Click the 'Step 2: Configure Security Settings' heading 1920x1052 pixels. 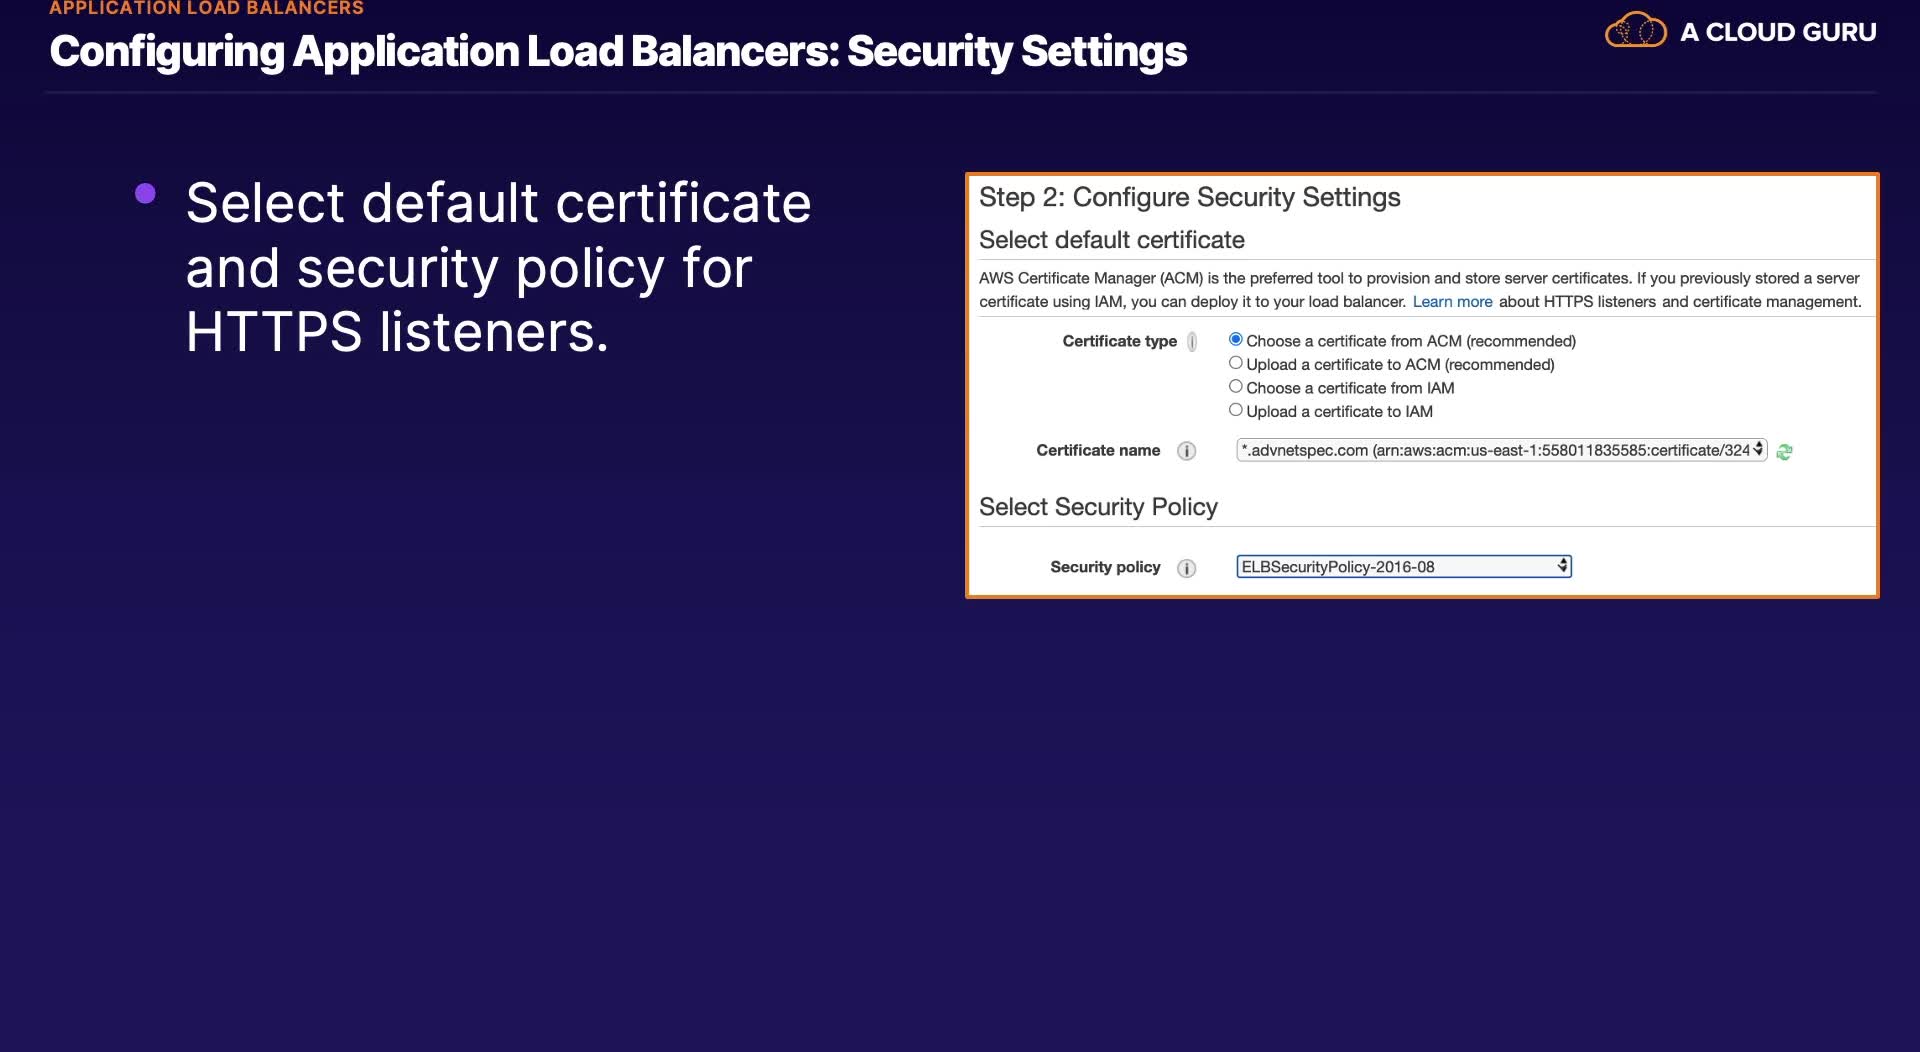pyautogui.click(x=1189, y=197)
